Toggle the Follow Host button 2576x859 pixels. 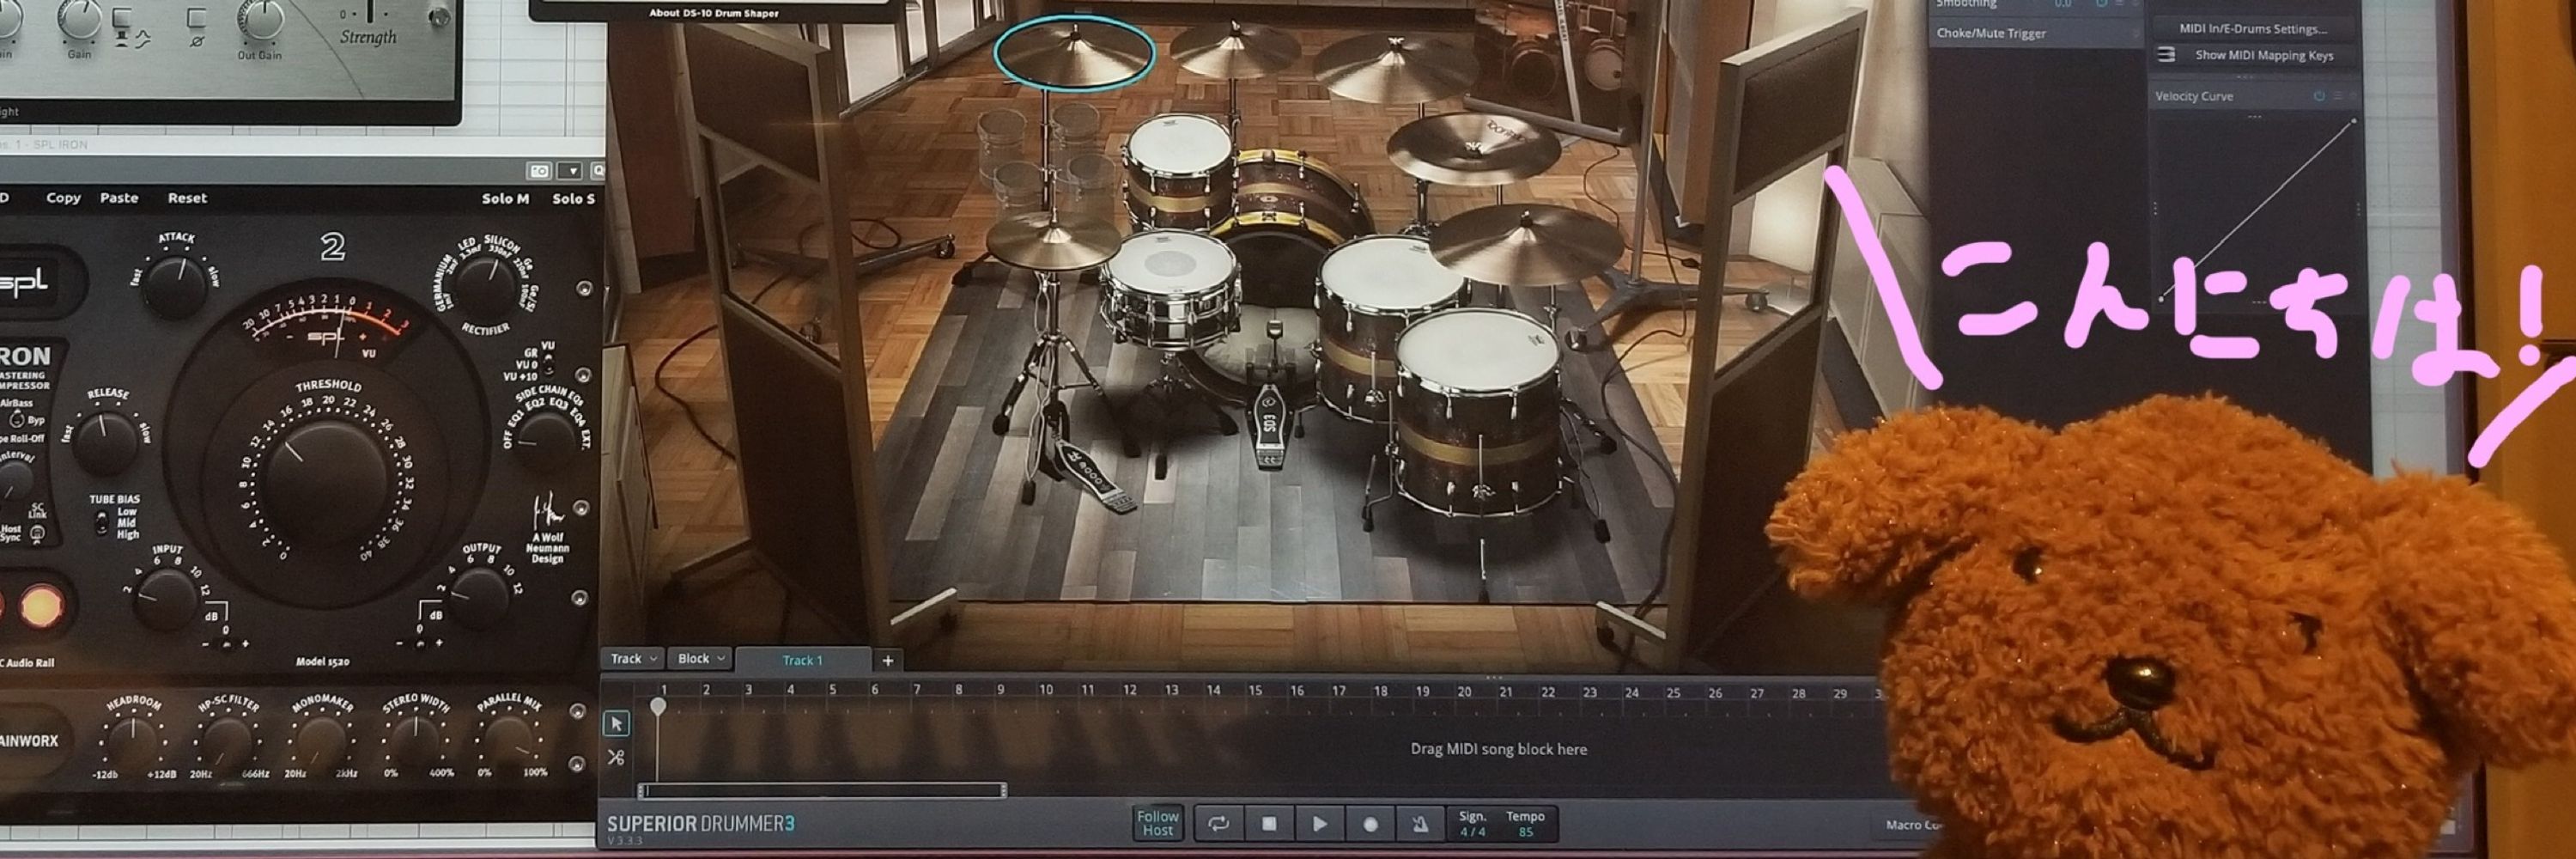1158,823
